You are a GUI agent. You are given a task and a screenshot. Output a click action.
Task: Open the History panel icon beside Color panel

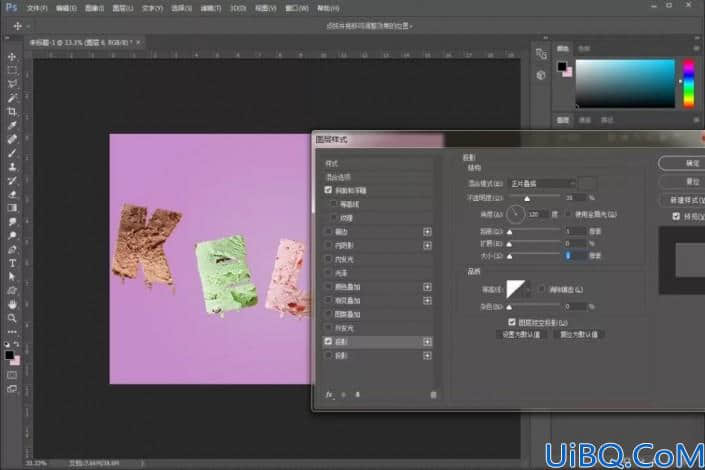coord(541,54)
